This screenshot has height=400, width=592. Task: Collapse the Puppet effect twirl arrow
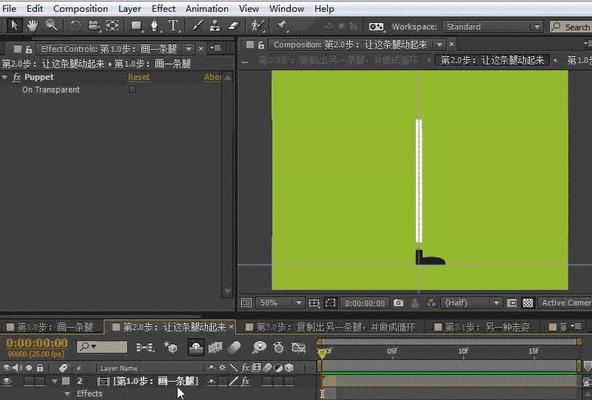coord(5,77)
